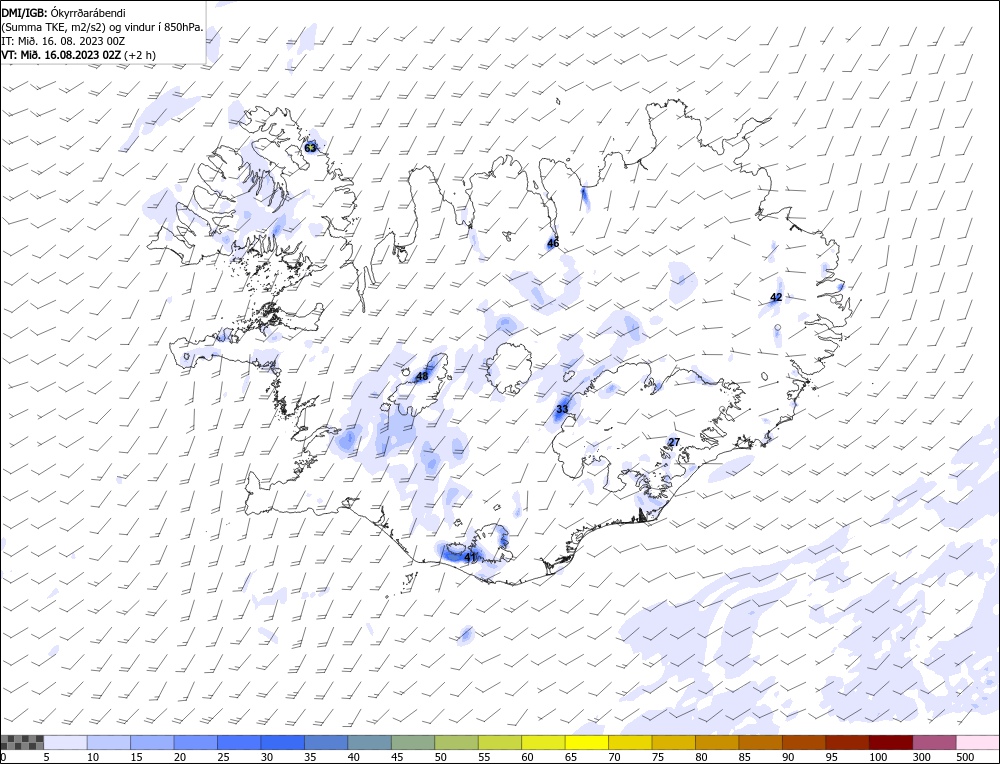The image size is (1000, 764).
Task: Click the 90-95 rust legend swatch
Action: (x=804, y=742)
